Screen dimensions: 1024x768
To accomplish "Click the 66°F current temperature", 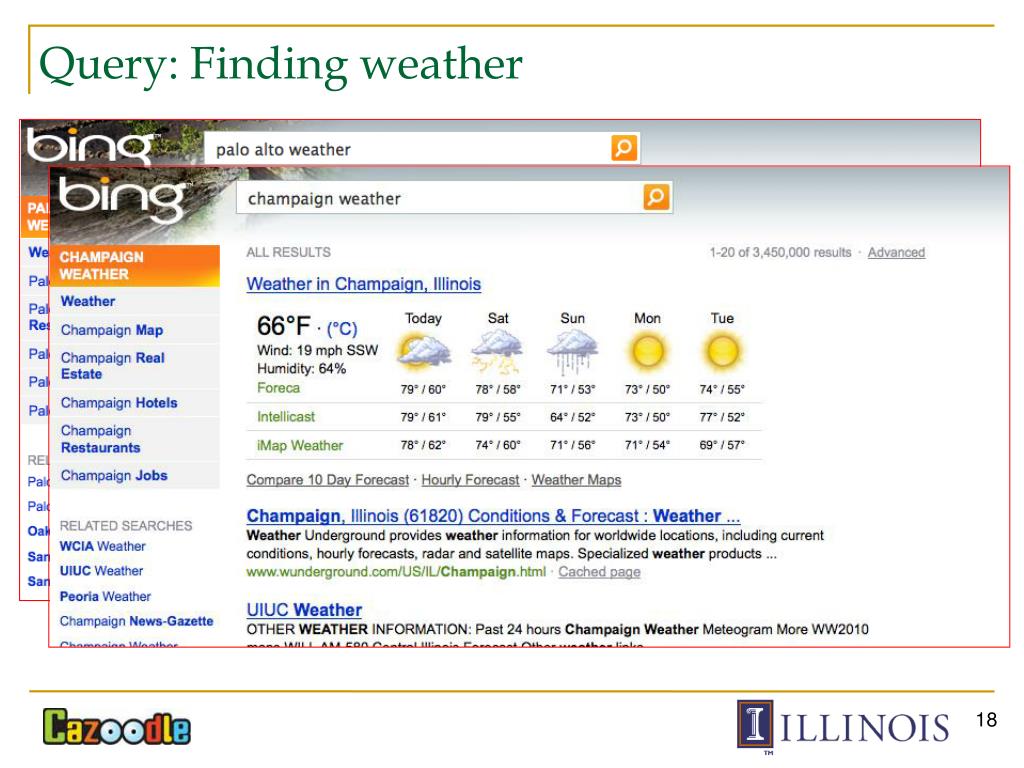I will coord(283,326).
